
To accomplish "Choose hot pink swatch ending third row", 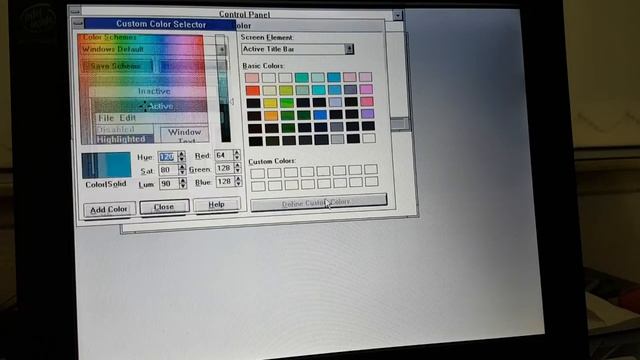I will tap(367, 101).
